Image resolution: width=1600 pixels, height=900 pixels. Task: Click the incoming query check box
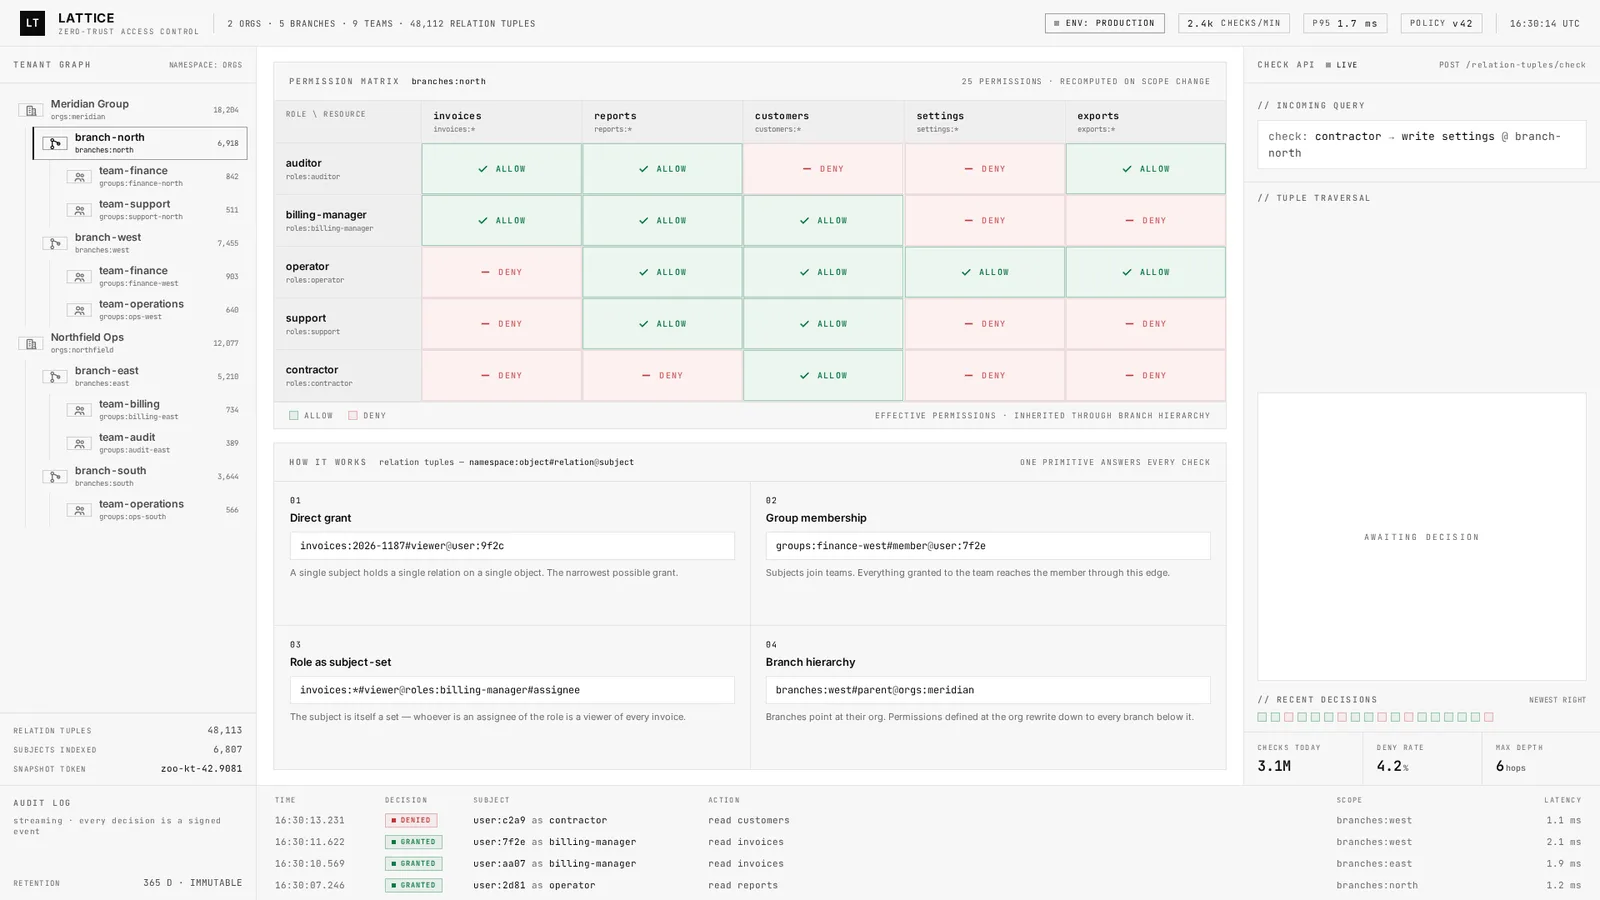pyautogui.click(x=1422, y=145)
